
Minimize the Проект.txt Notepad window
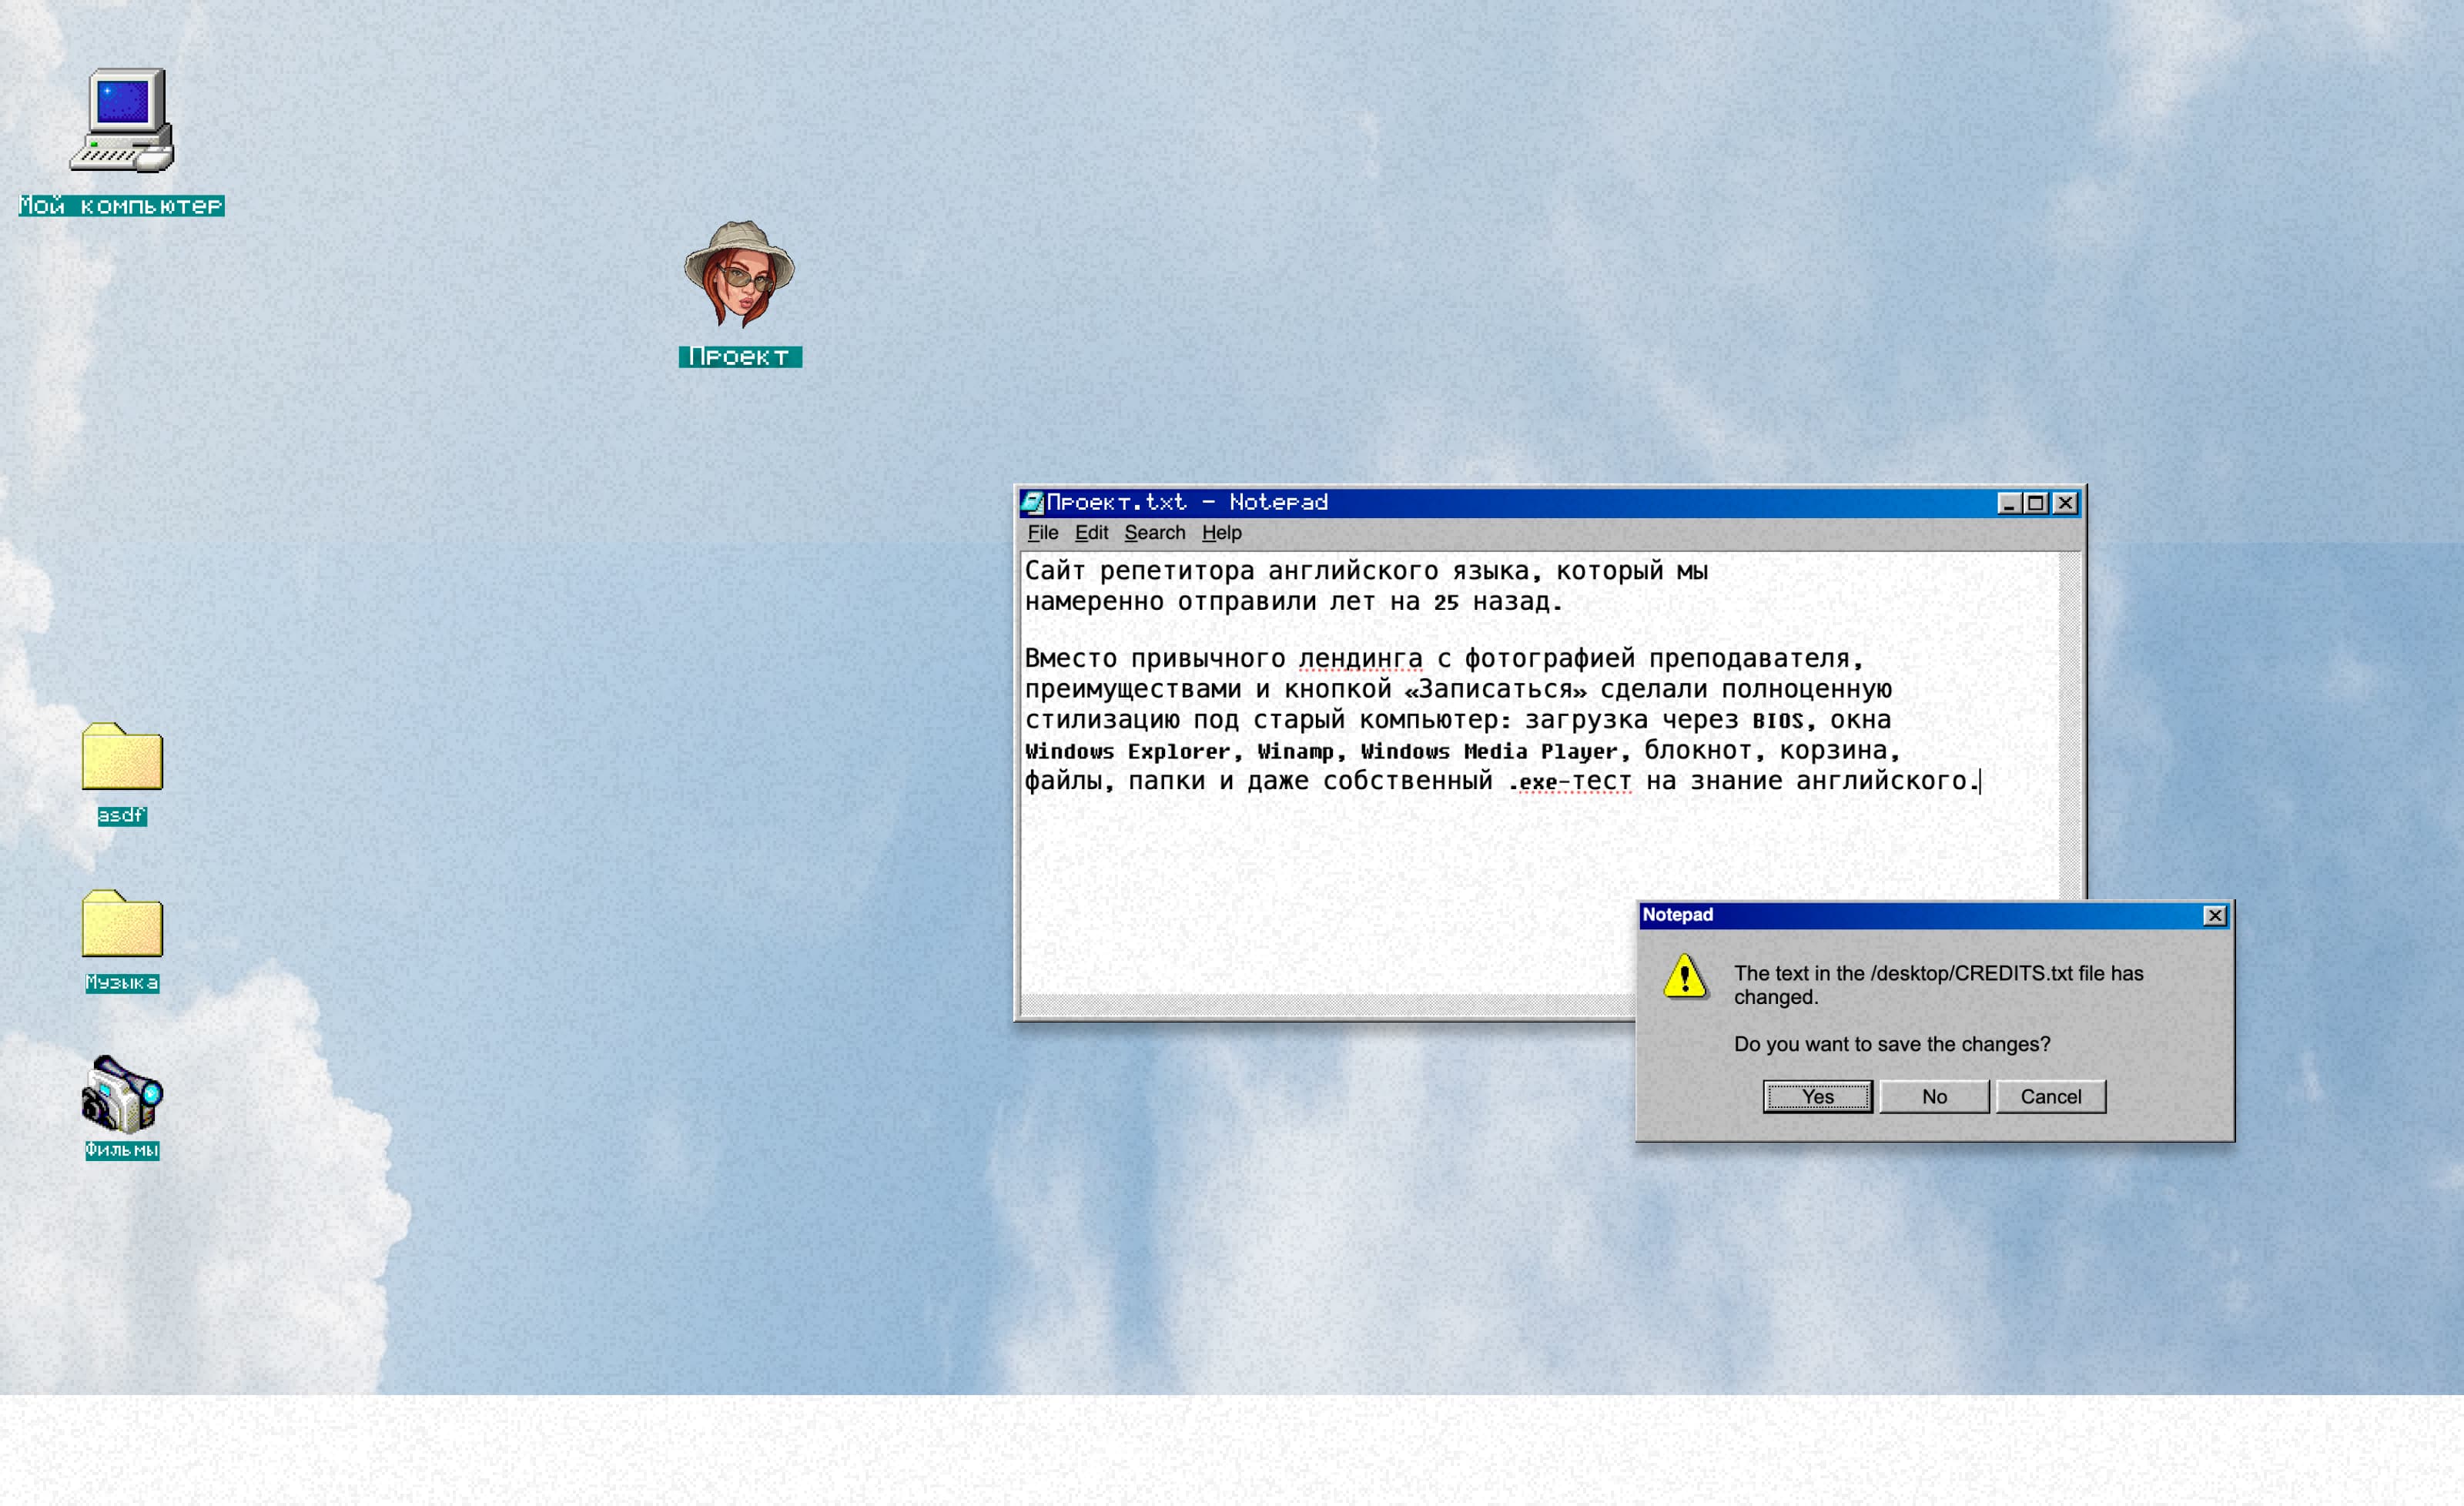click(x=2008, y=503)
